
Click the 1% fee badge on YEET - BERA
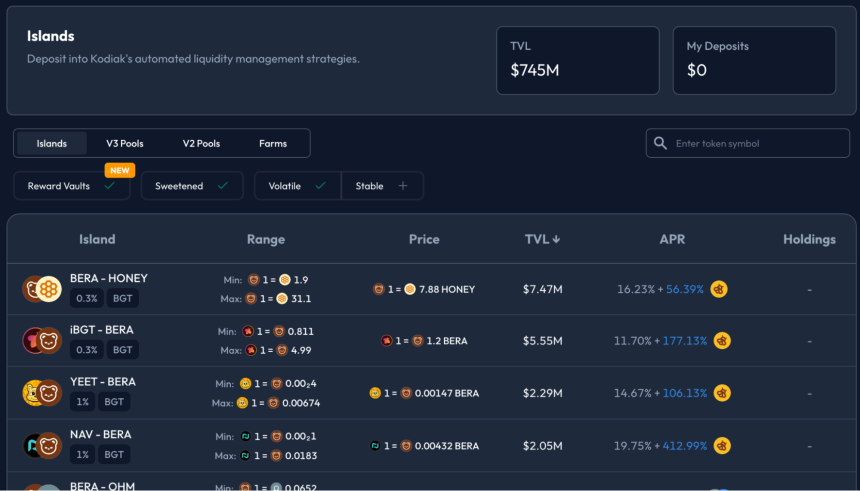click(82, 402)
